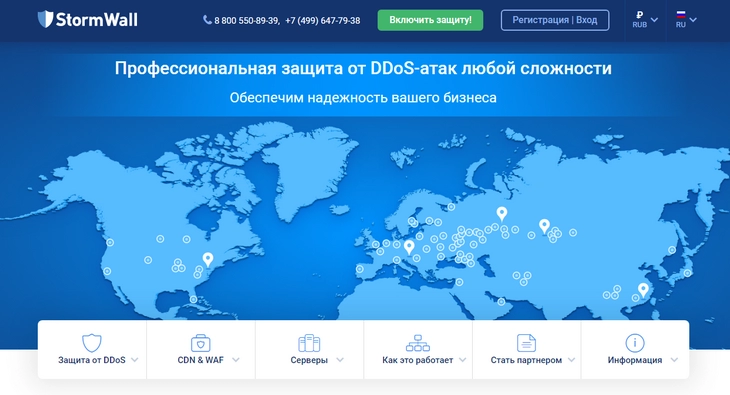Viewport: 730px width, 395px height.
Task: Click the subtitle Обеспечим надежность вашего бизнеса
Action: [x=363, y=97]
